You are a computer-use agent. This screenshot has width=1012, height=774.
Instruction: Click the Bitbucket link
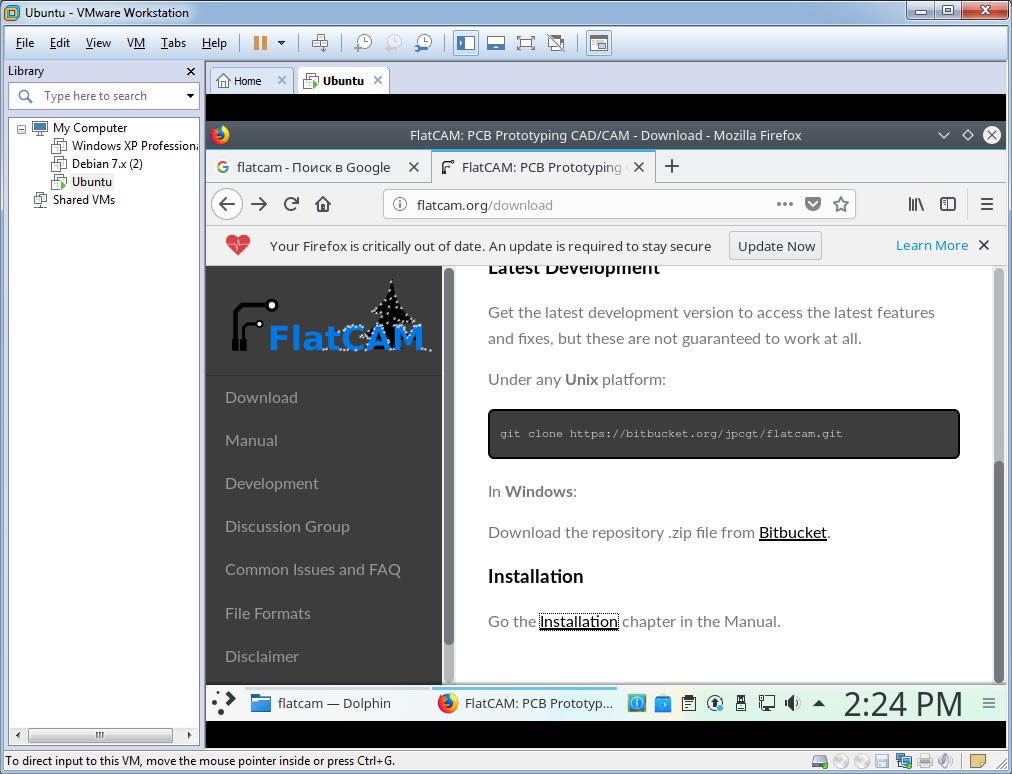(793, 533)
